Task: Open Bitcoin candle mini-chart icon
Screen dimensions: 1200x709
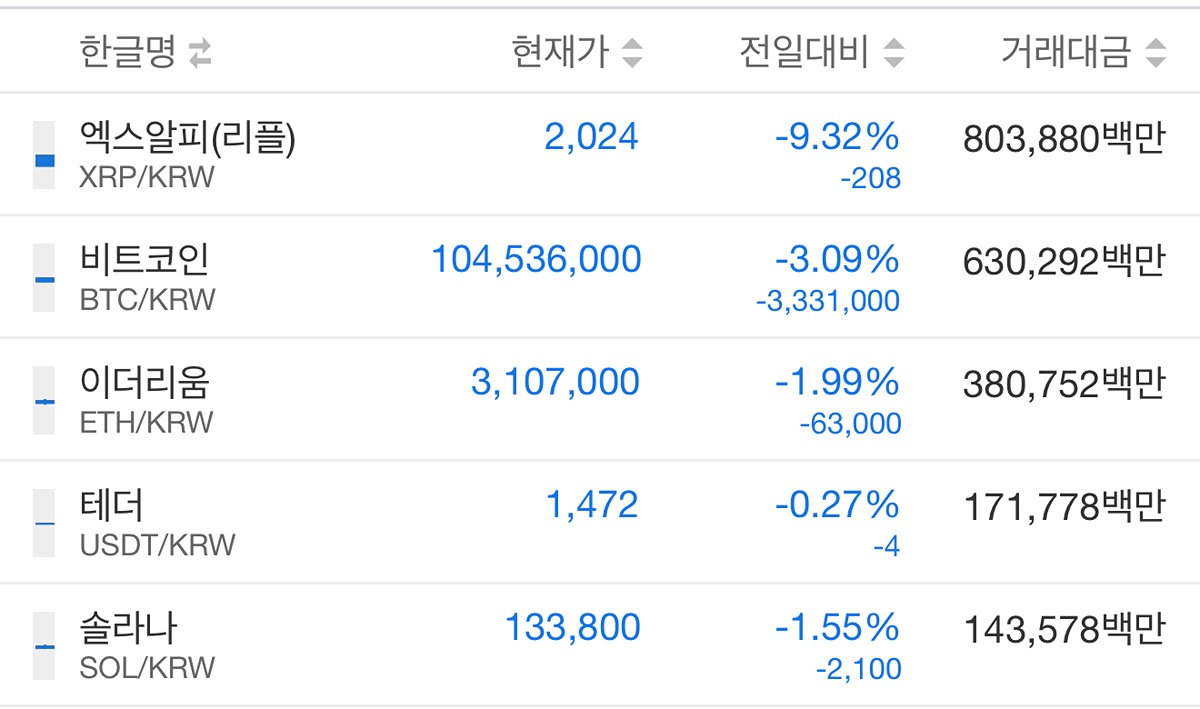Action: coord(44,278)
